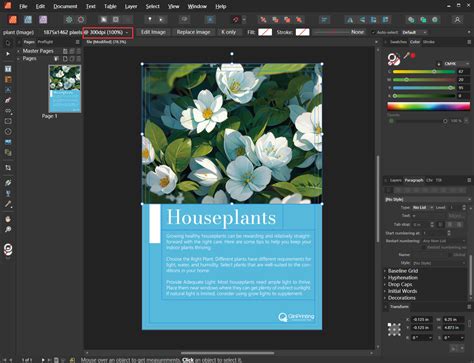The height and width of the screenshot is (363, 474).
Task: Open the Window menu
Action: [x=197, y=6]
